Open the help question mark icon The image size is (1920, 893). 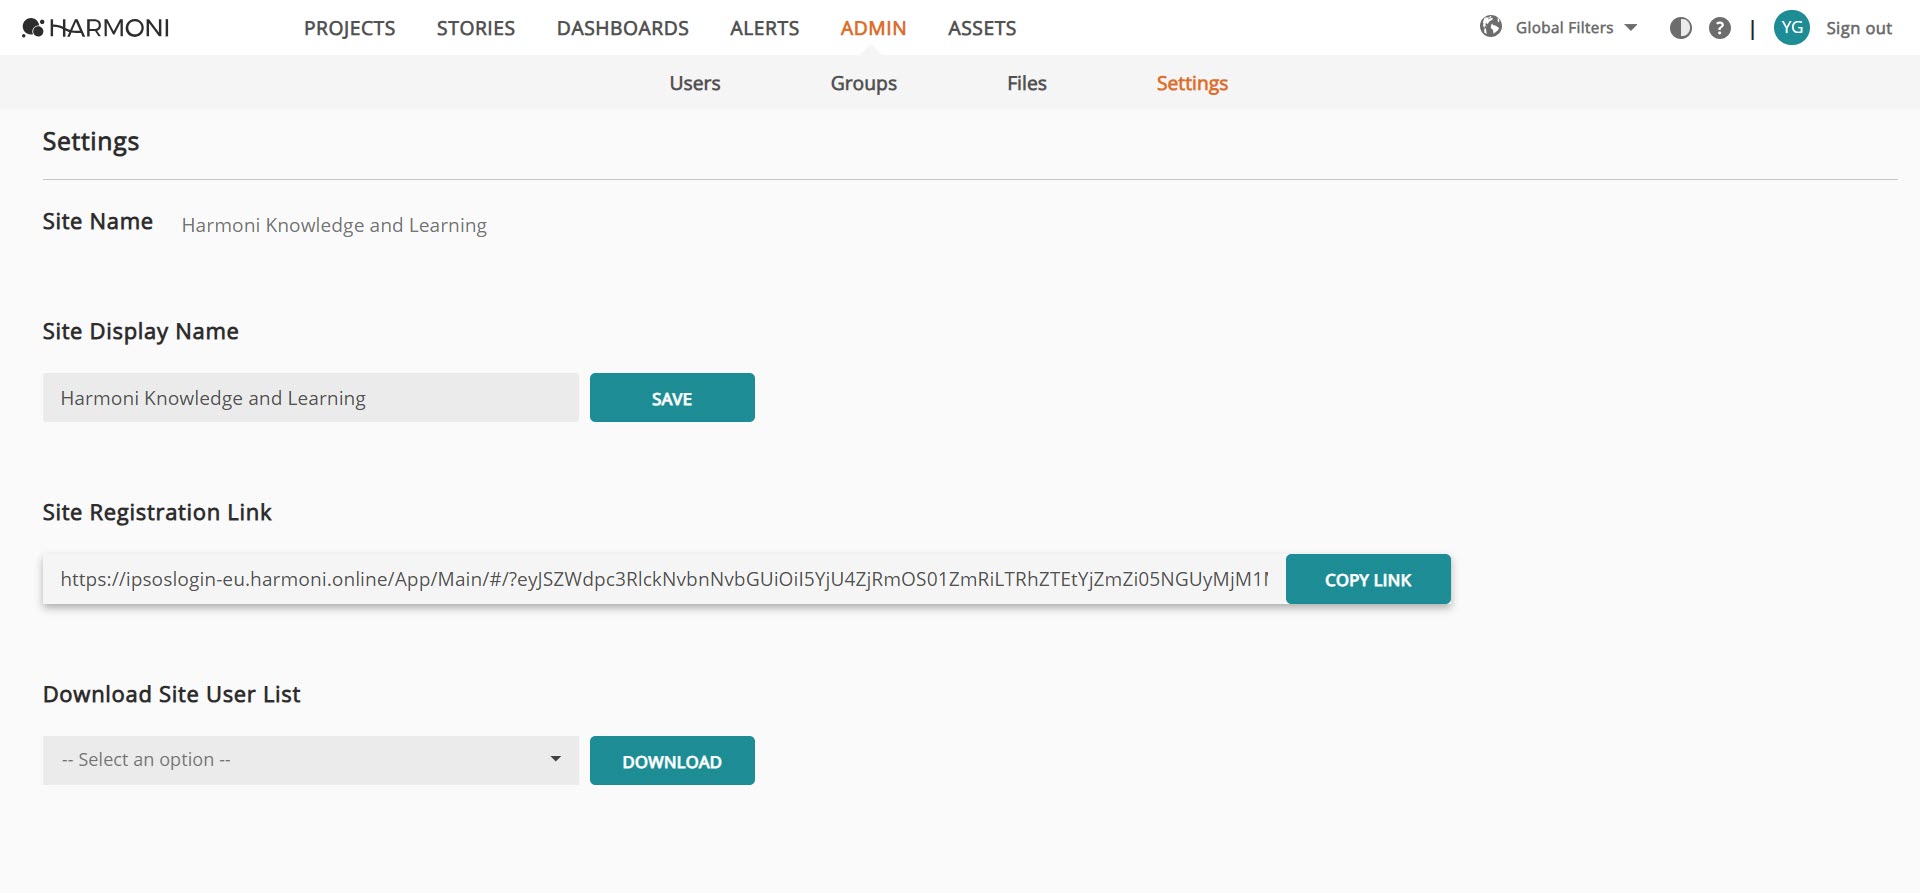1720,28
